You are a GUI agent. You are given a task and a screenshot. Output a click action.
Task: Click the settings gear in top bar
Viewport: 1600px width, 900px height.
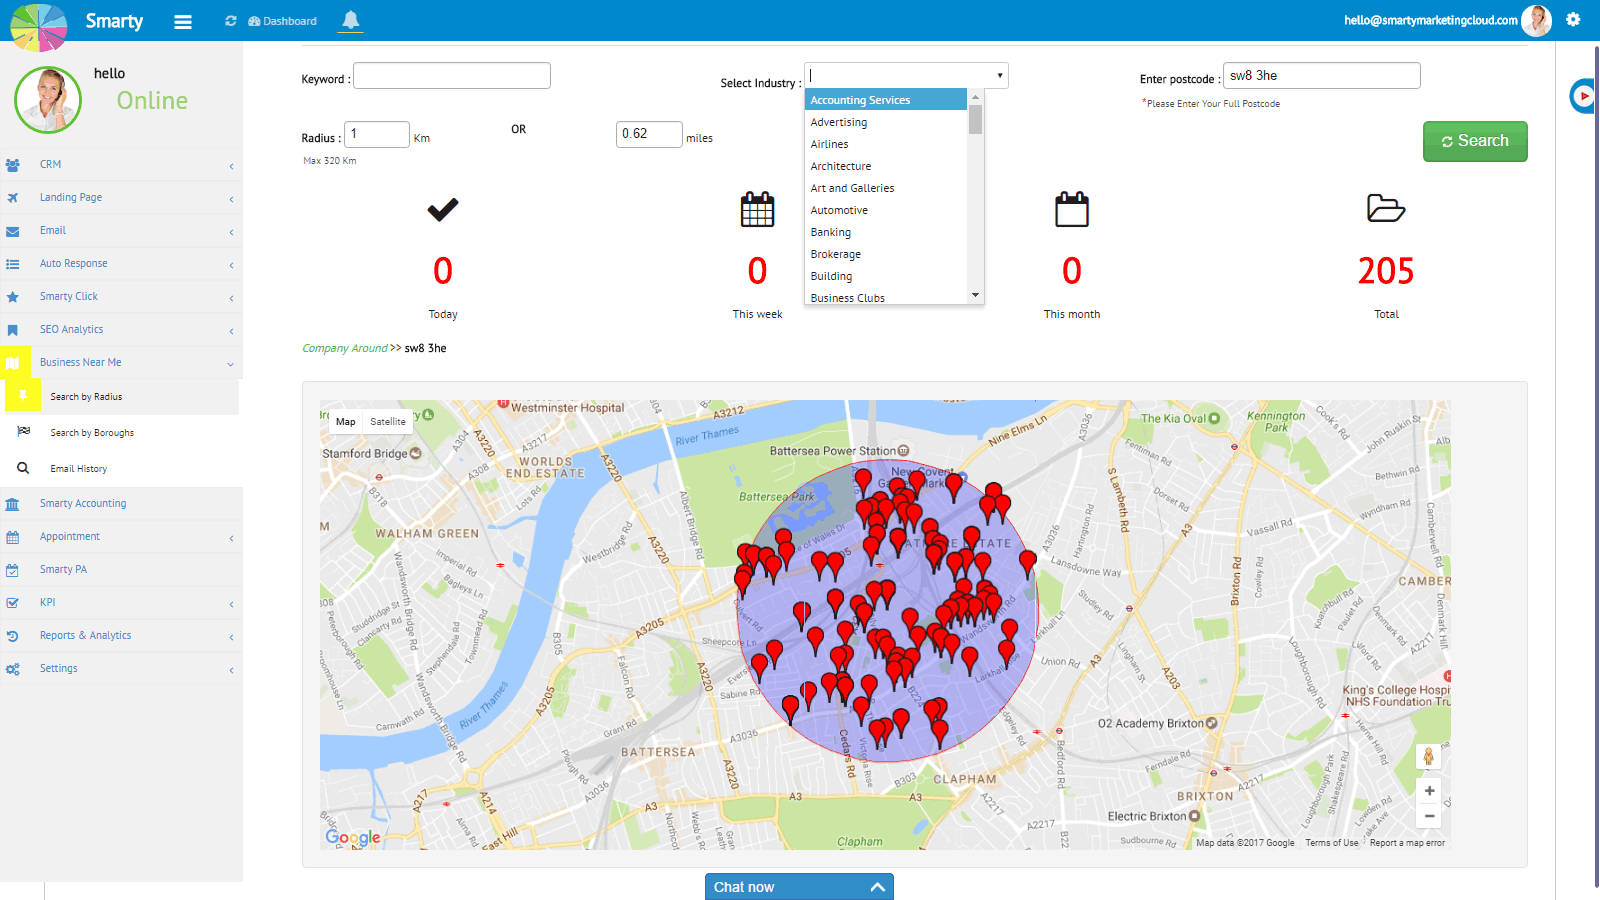tap(1573, 20)
